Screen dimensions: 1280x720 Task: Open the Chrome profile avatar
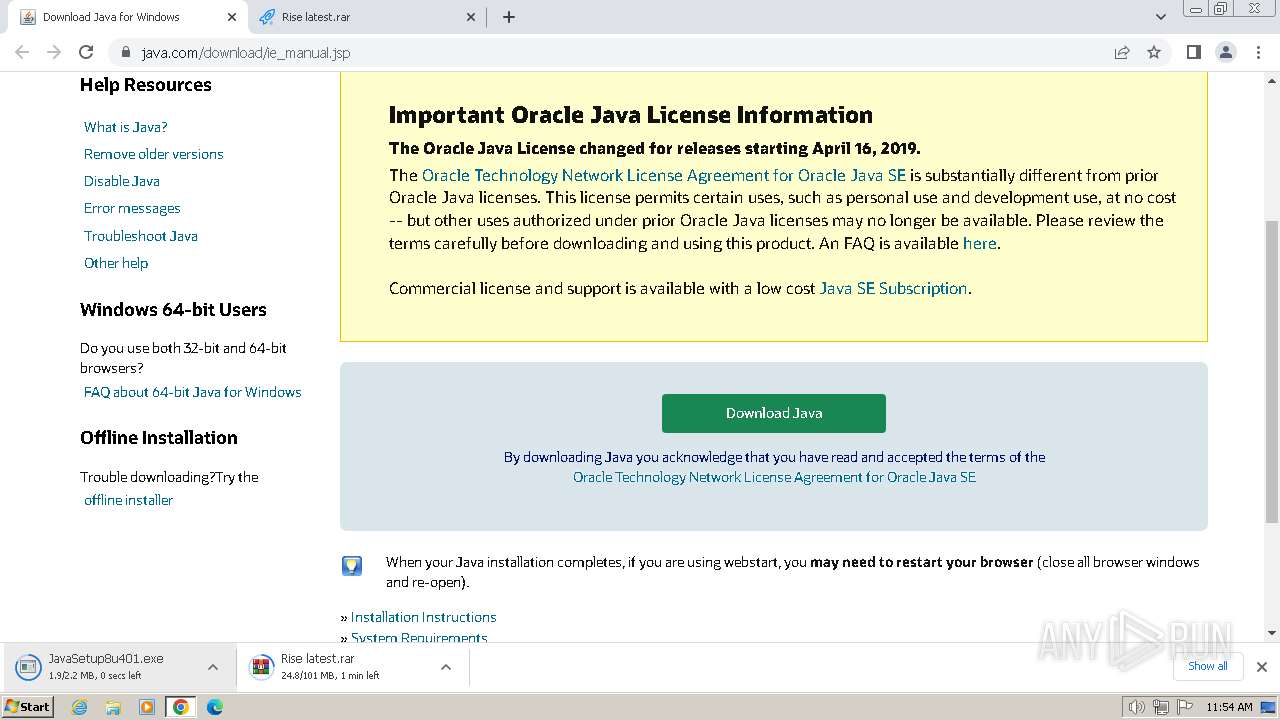coord(1225,52)
